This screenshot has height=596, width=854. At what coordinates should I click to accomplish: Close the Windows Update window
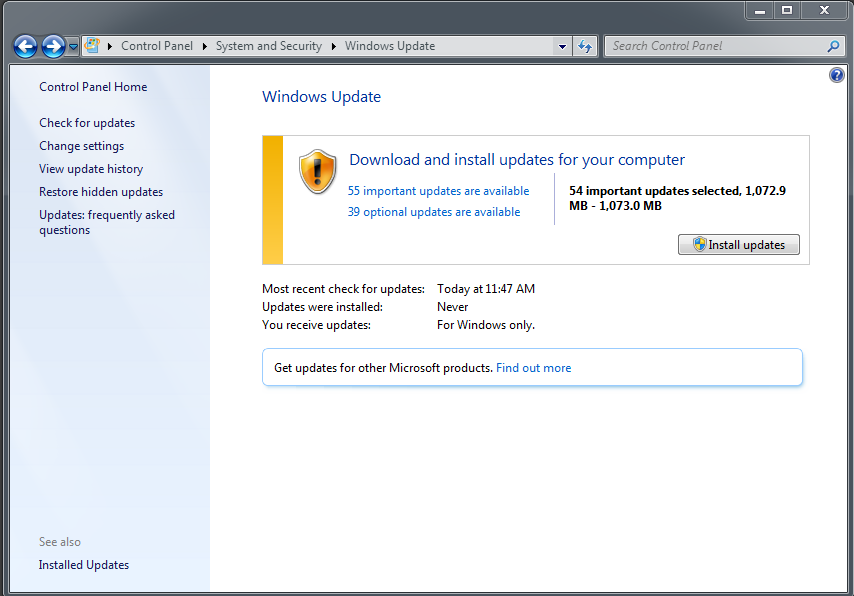tap(824, 10)
